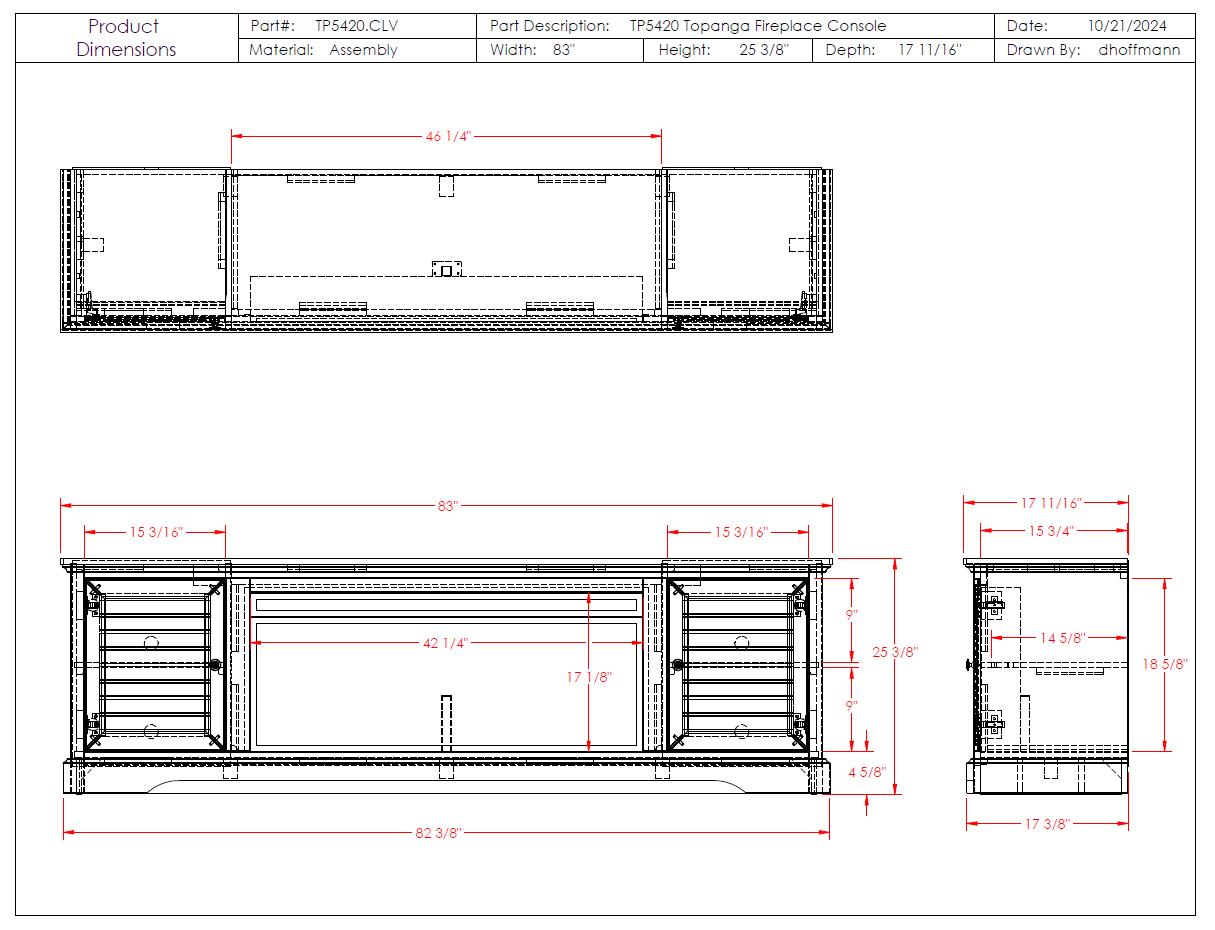The width and height of the screenshot is (1215, 930).
Task: Click the Product Dimensions title block
Action: click(x=126, y=38)
